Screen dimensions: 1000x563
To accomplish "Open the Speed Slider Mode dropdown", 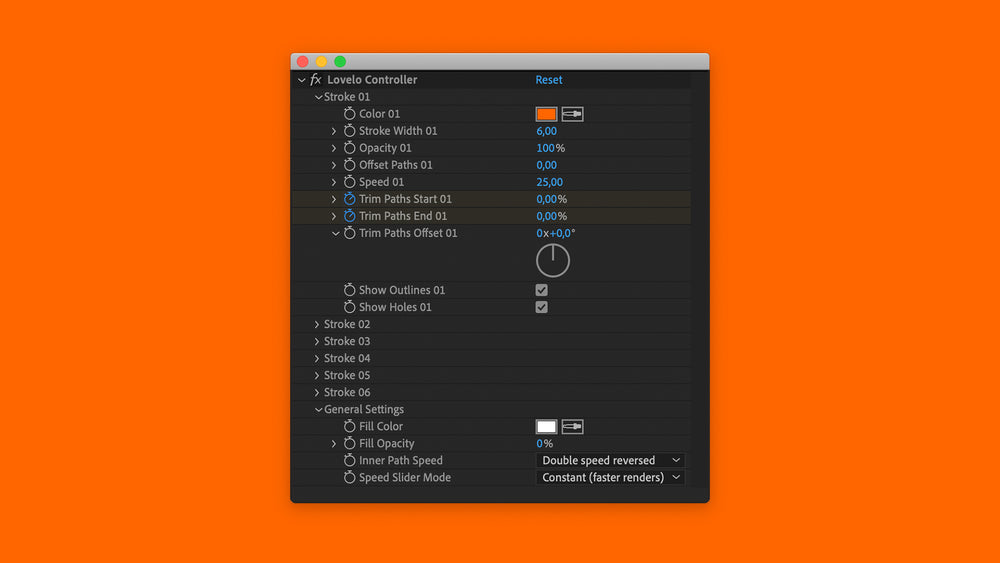I will (610, 478).
